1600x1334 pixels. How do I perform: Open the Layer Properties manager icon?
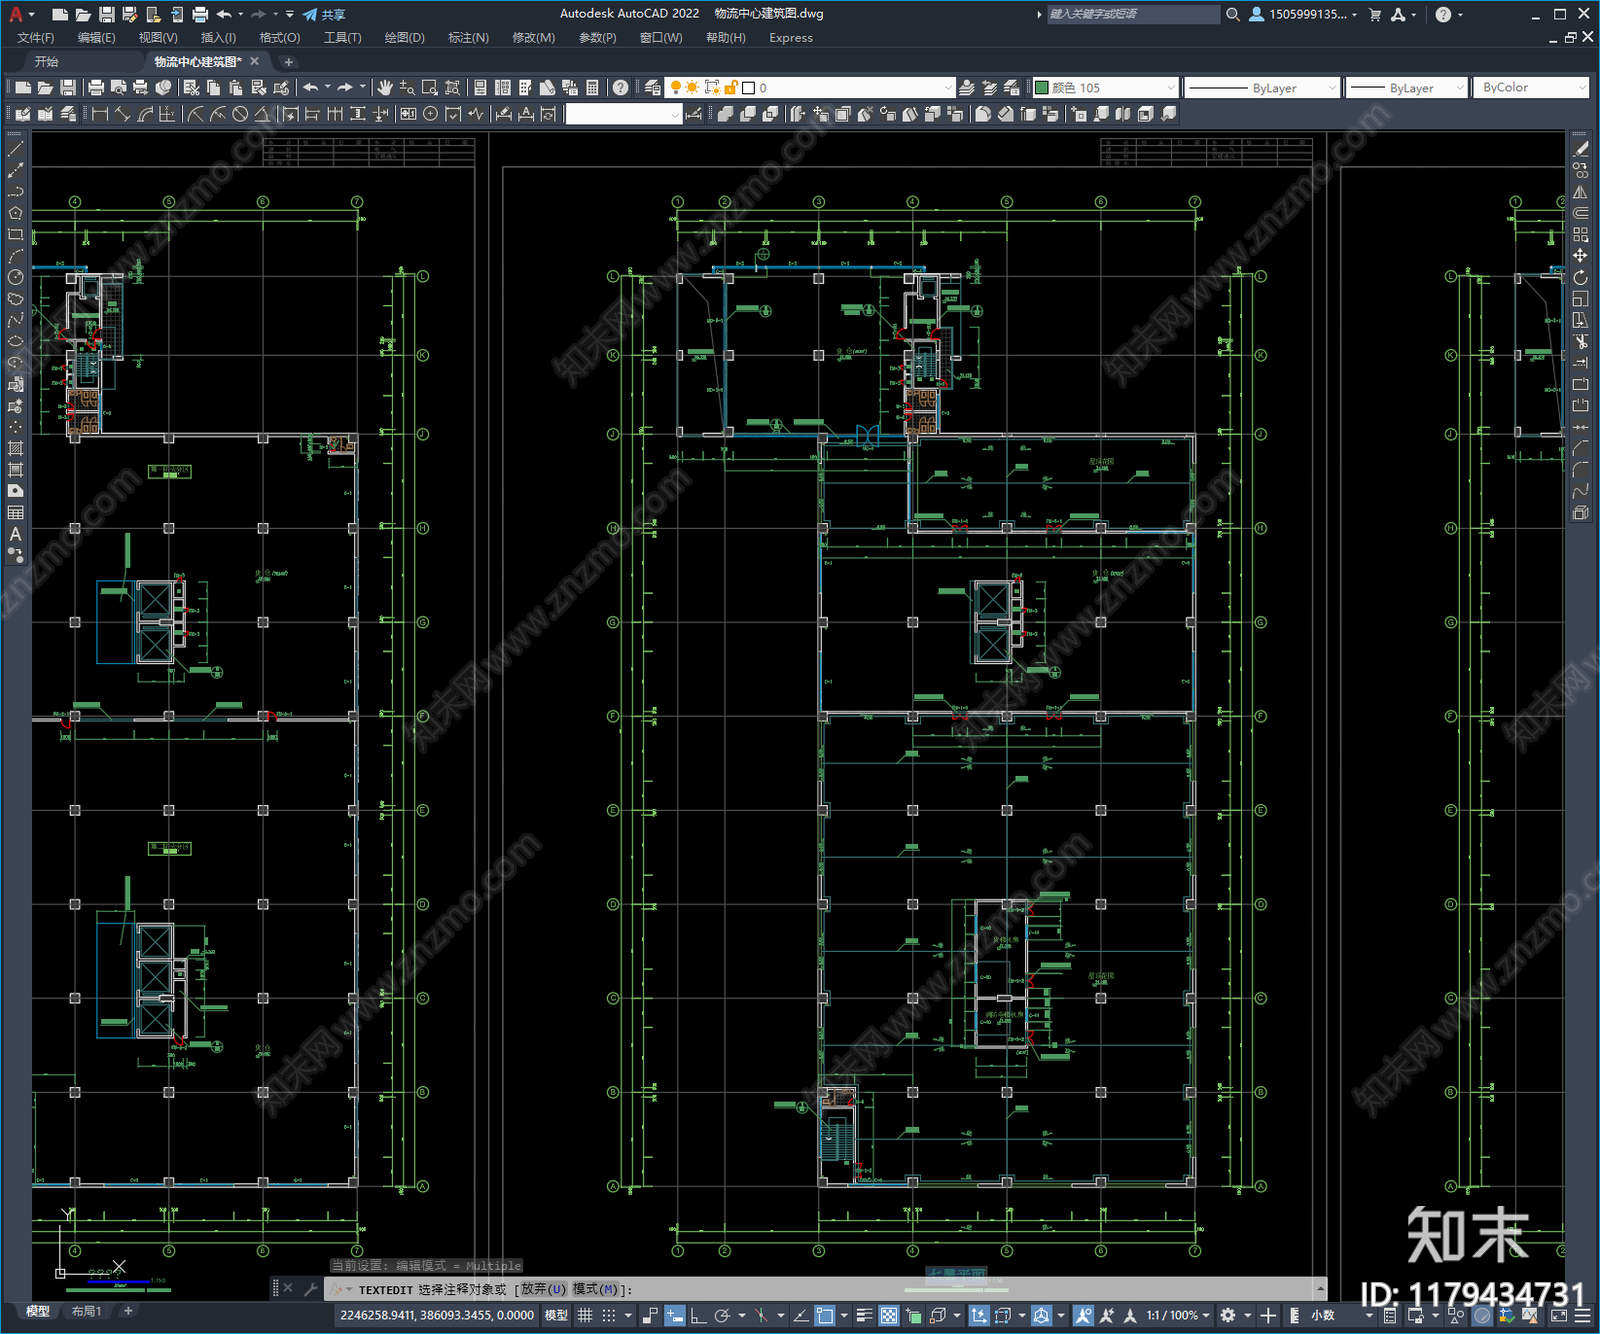coord(652,88)
